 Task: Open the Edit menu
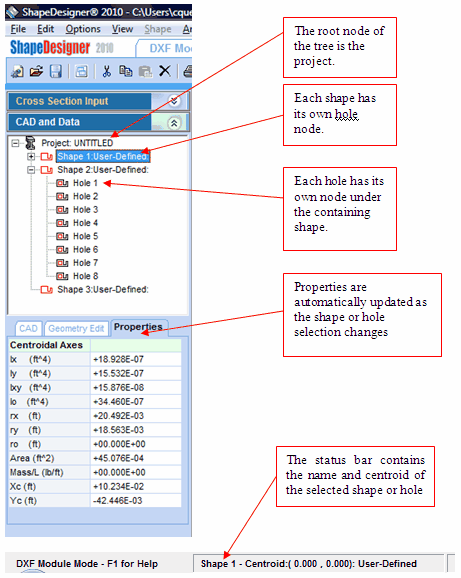click(45, 29)
